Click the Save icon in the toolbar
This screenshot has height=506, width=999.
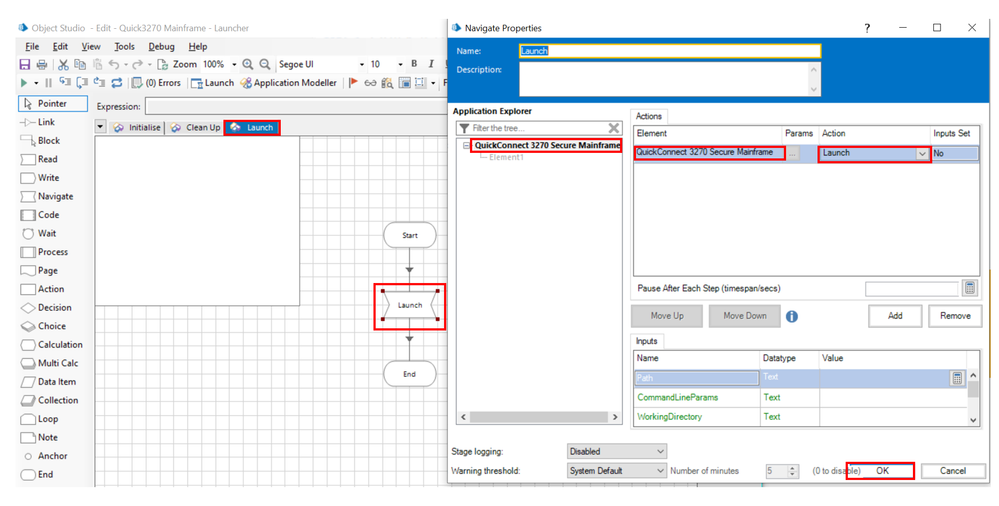25,64
